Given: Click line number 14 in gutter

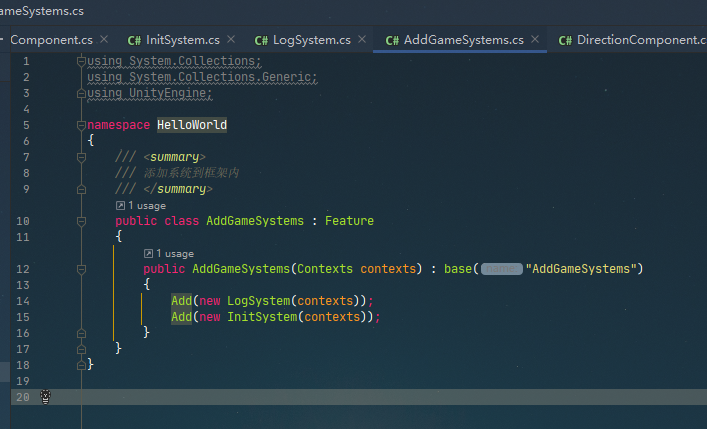Looking at the screenshot, I should coord(23,301).
